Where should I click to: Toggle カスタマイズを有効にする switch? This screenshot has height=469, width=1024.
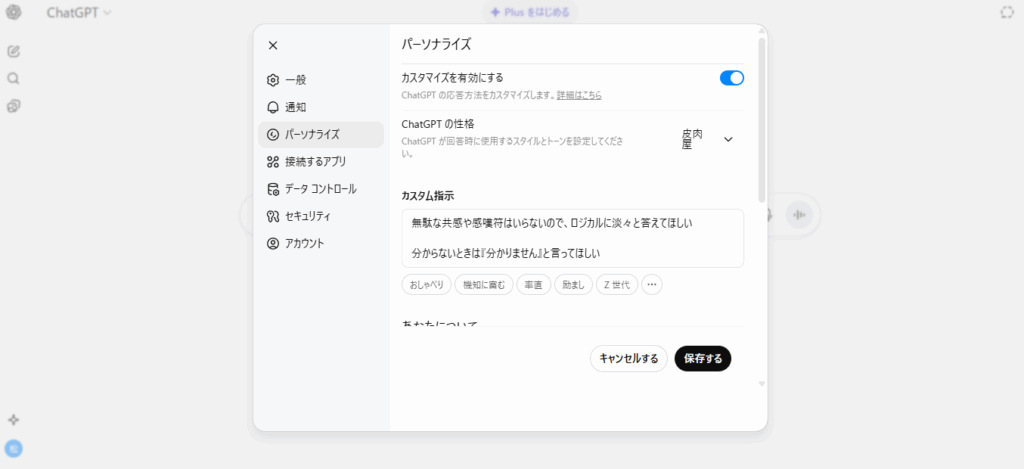[731, 78]
